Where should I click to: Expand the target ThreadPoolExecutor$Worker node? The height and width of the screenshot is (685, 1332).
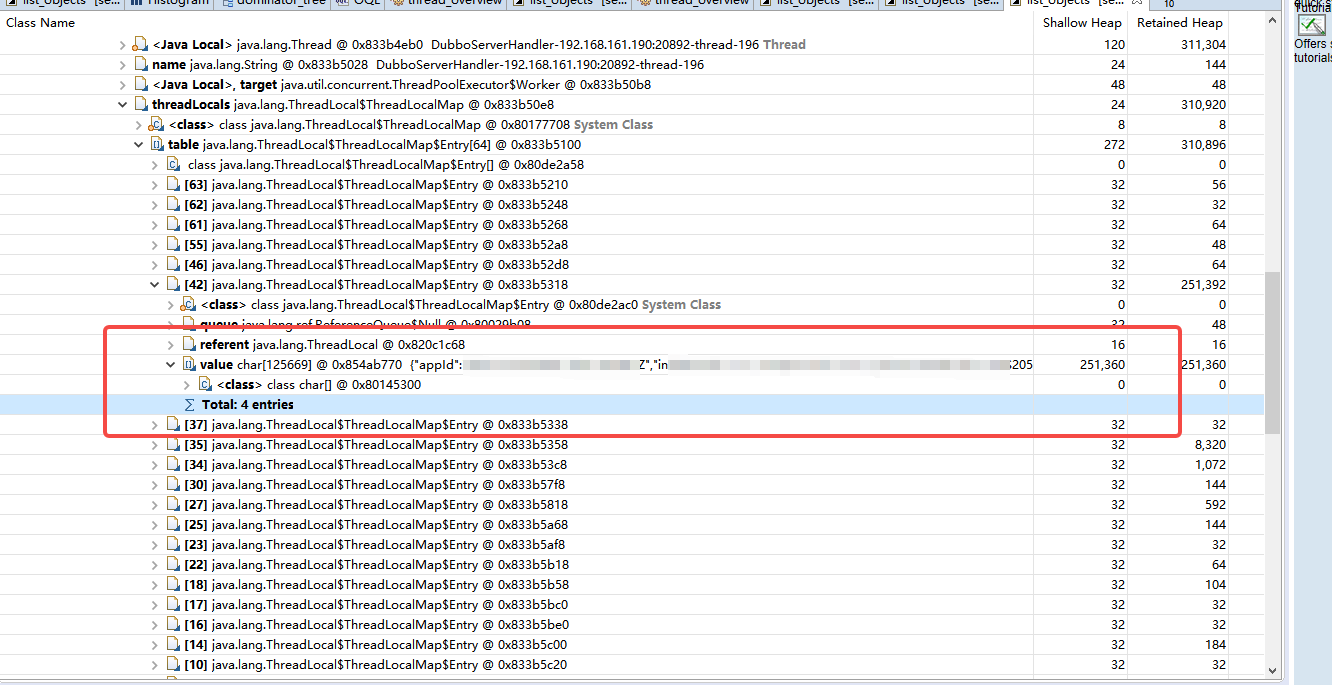pos(123,85)
